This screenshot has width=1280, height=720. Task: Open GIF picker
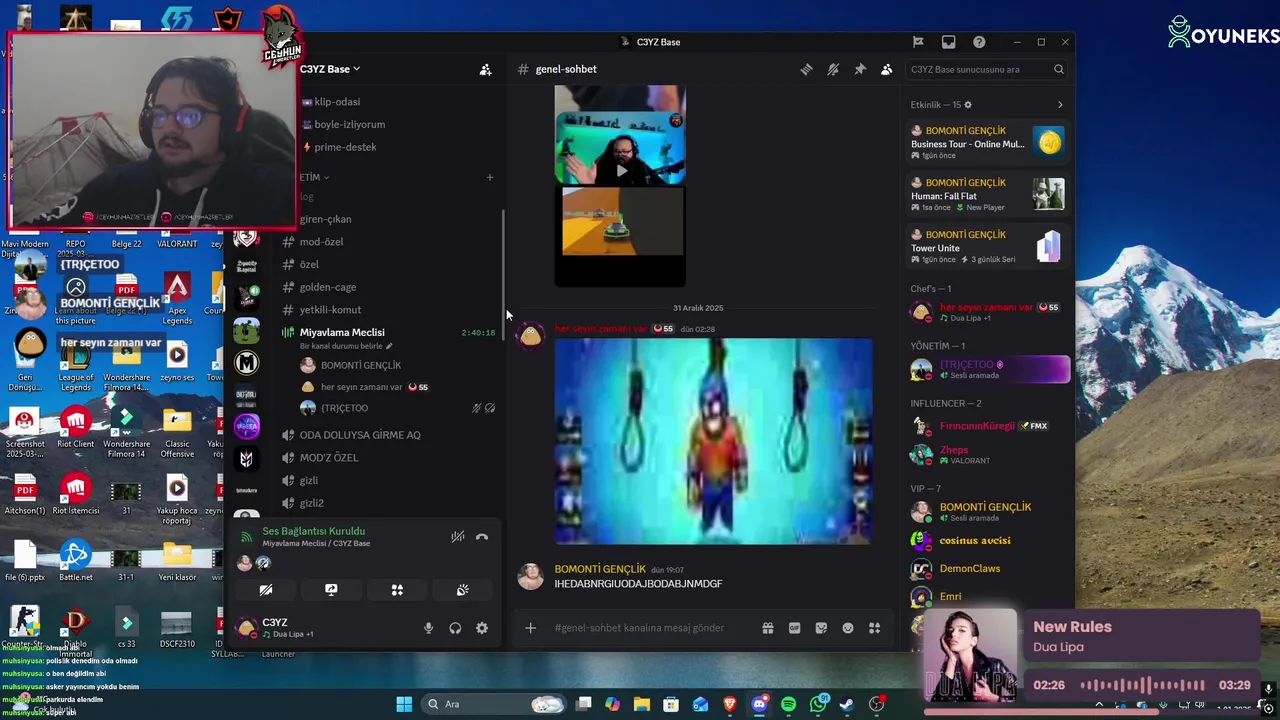coord(794,628)
